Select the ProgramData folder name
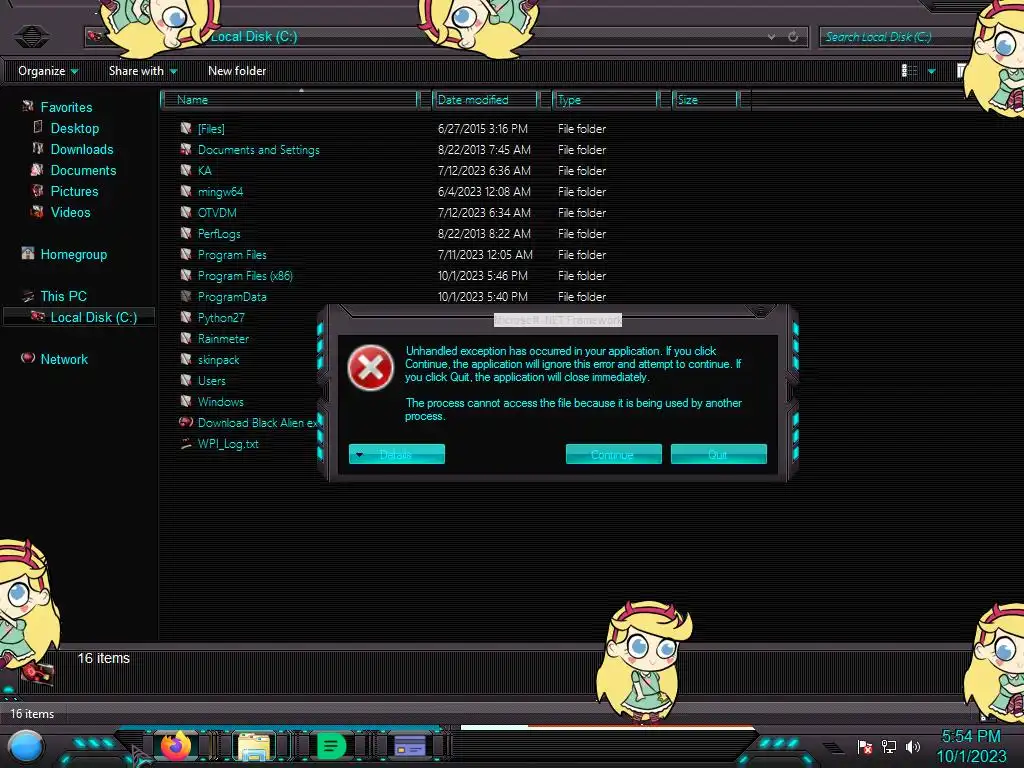This screenshot has width=1024, height=768. (x=232, y=296)
